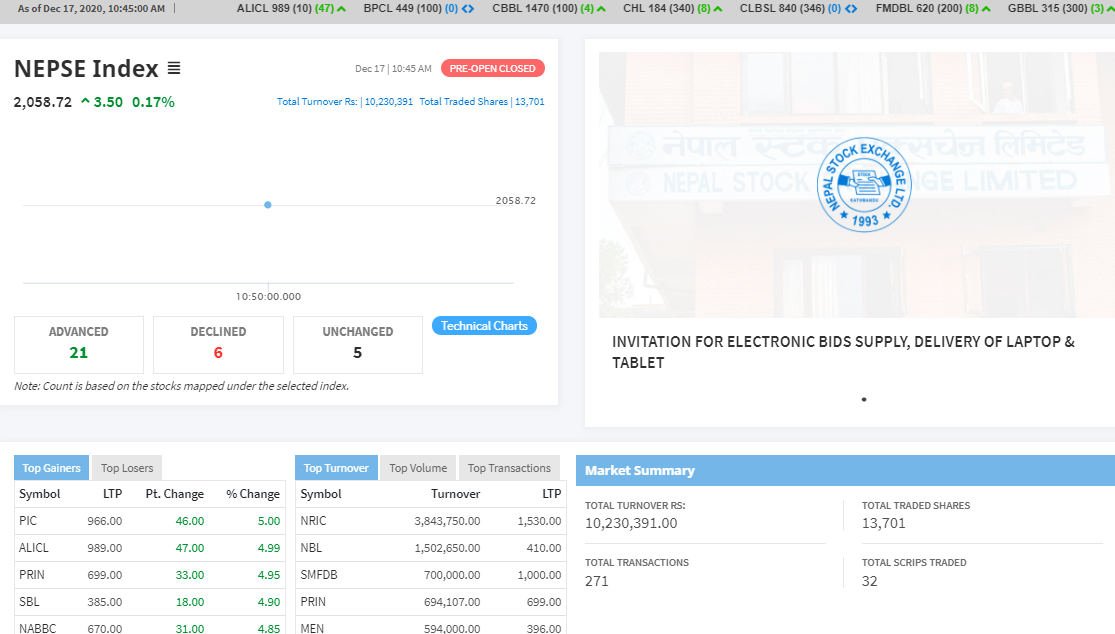Click the CBBL ticker up arrow
The width and height of the screenshot is (1115, 634).
(601, 9)
